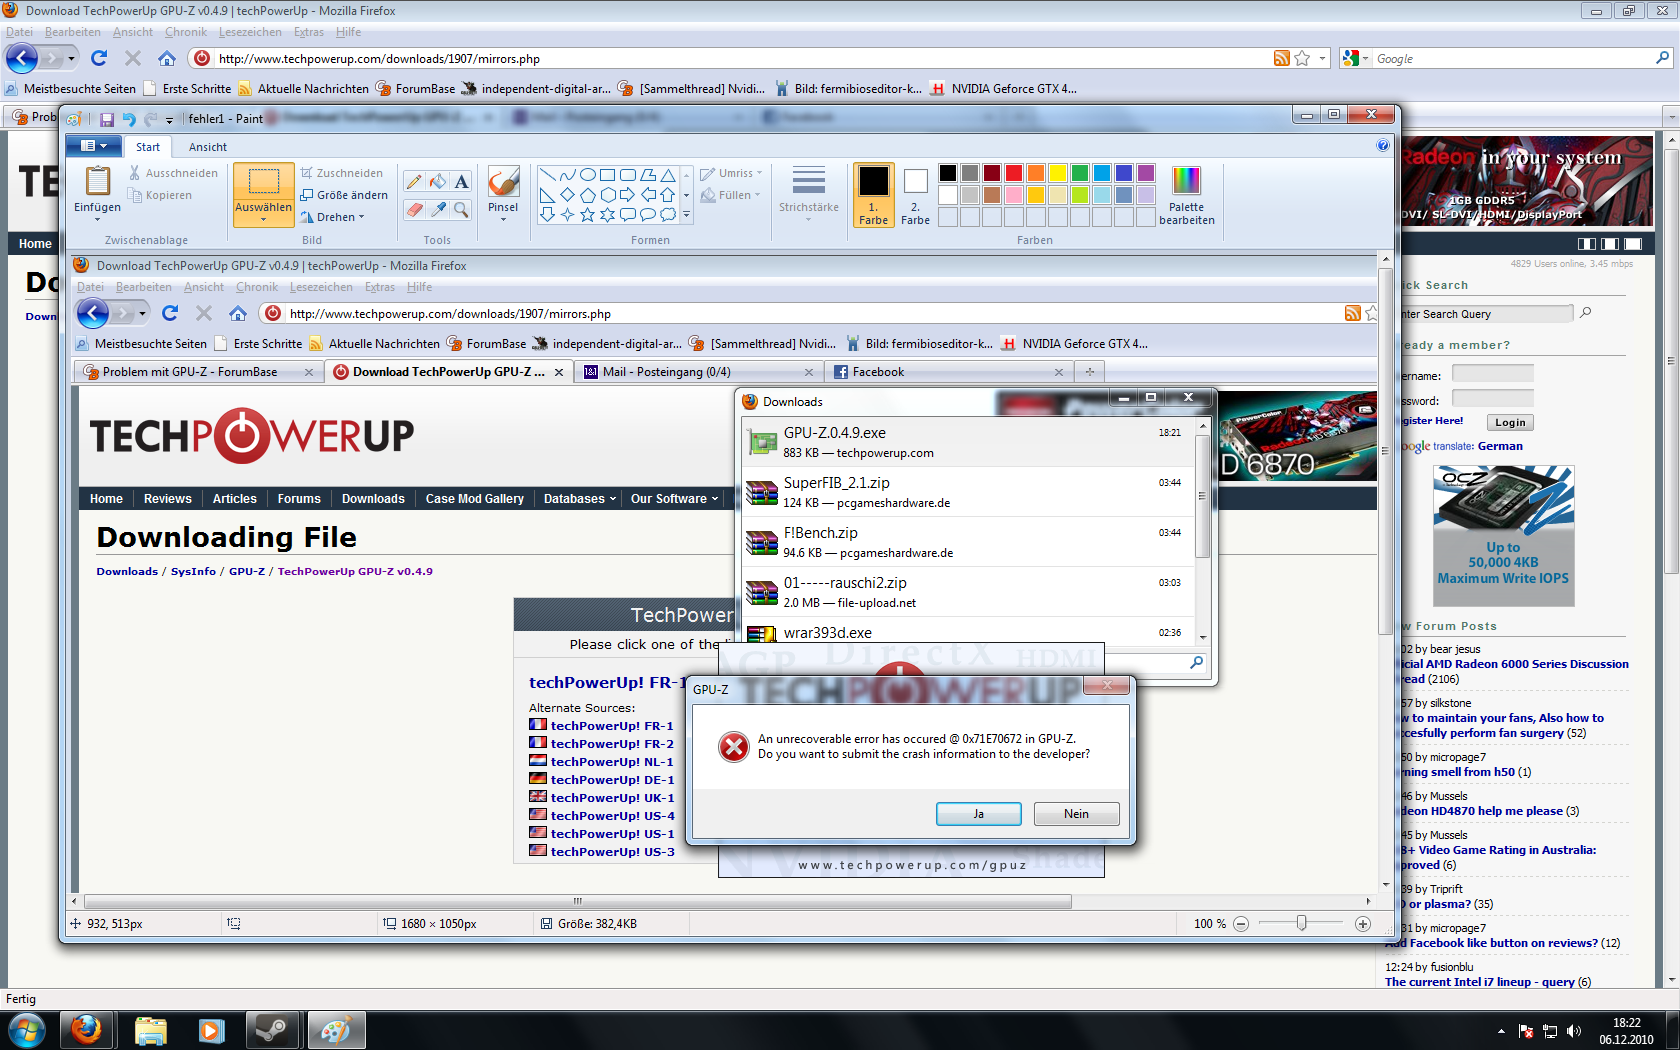Viewport: 1680px width, 1050px height.
Task: Select the Fill bucket tool in Paint
Action: tap(438, 182)
